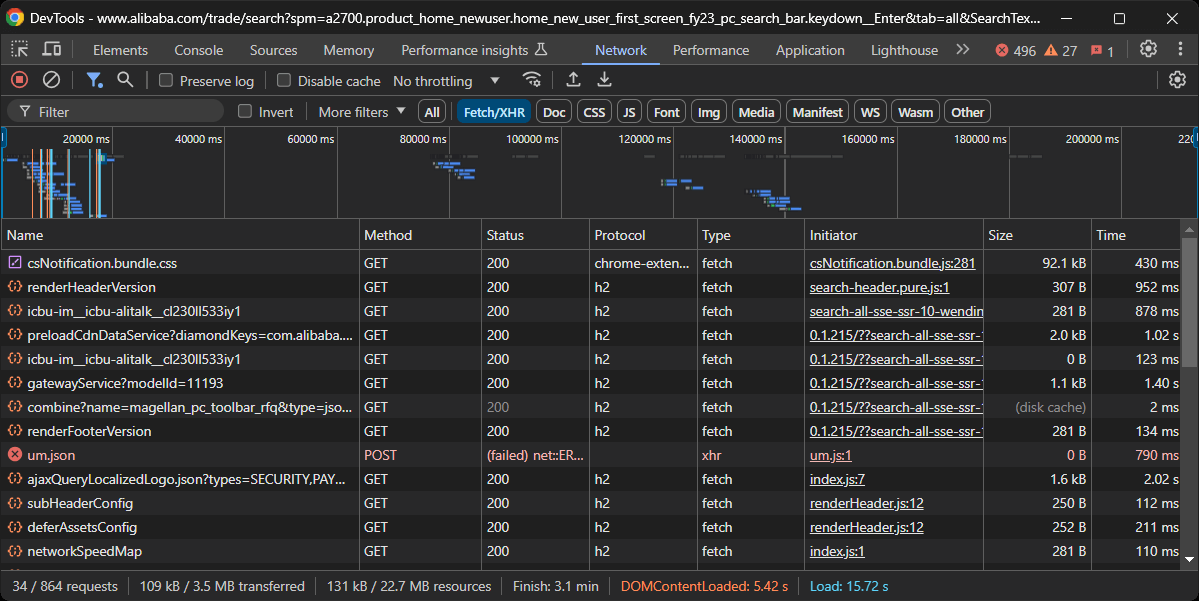
Task: Click the Filter input field
Action: 115,111
